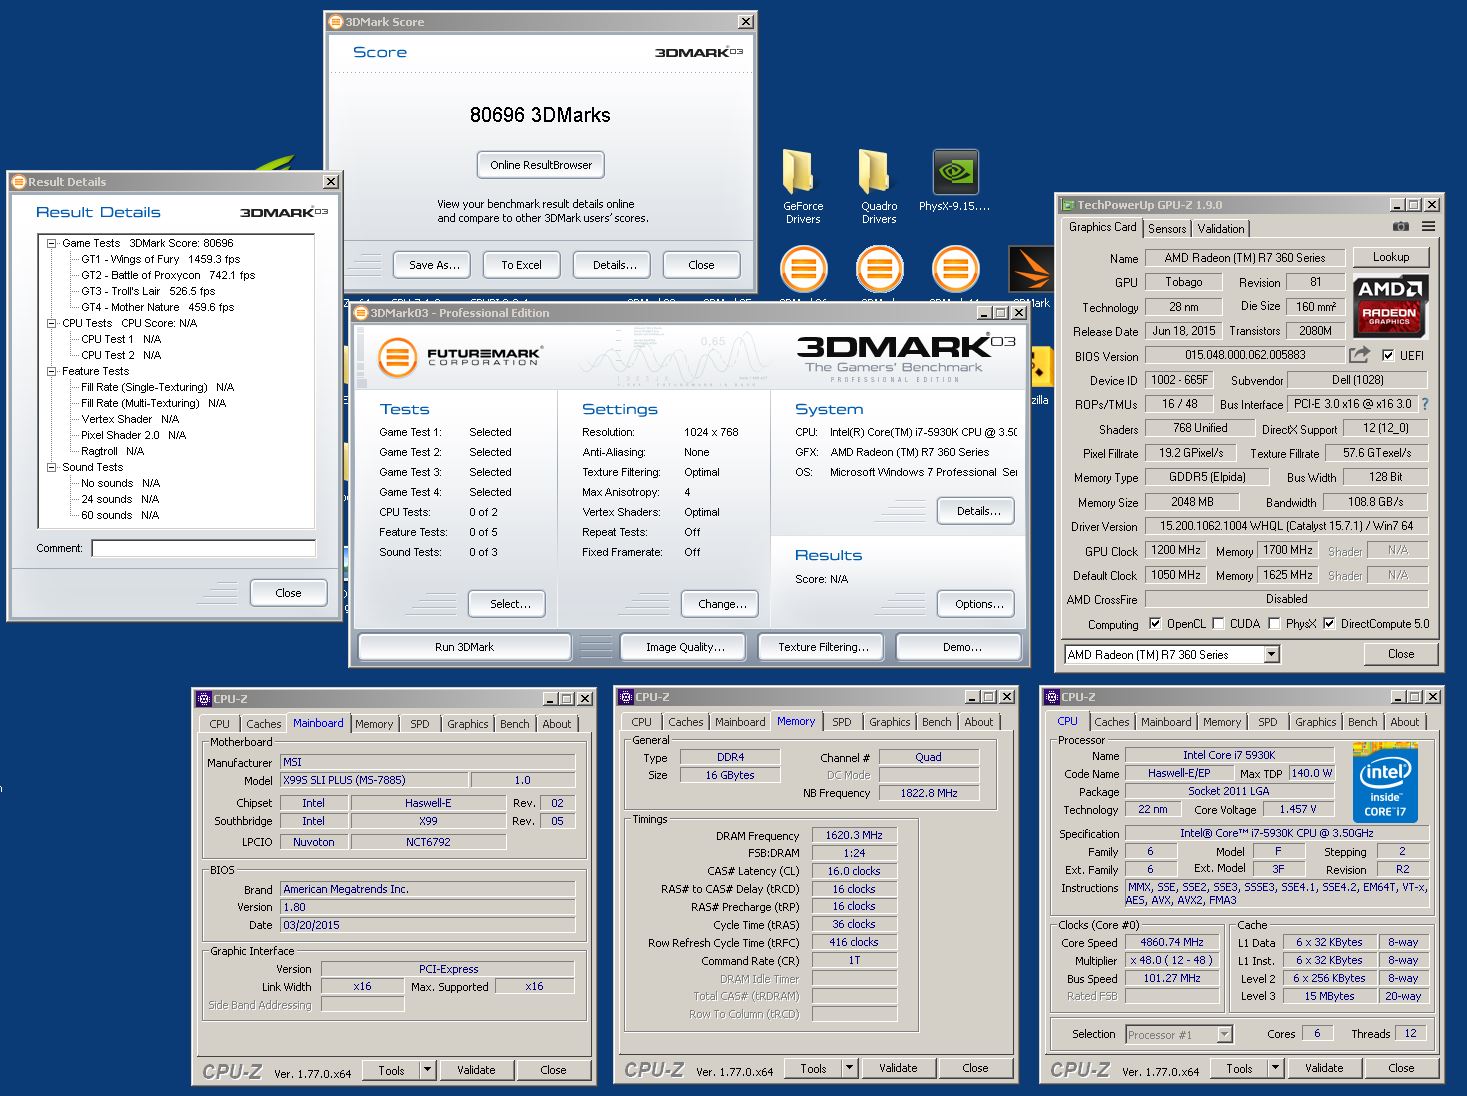1467x1096 pixels.
Task: Open Tools dropdown arrow in Mainboard CPU-Z window
Action: [x=427, y=1070]
